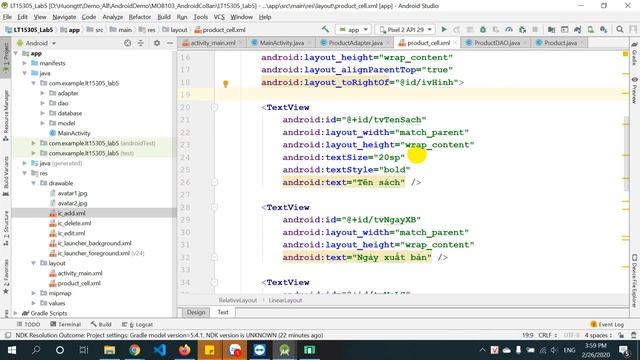Click the Make Project hammer icon
The image size is (640, 360).
click(x=325, y=29)
